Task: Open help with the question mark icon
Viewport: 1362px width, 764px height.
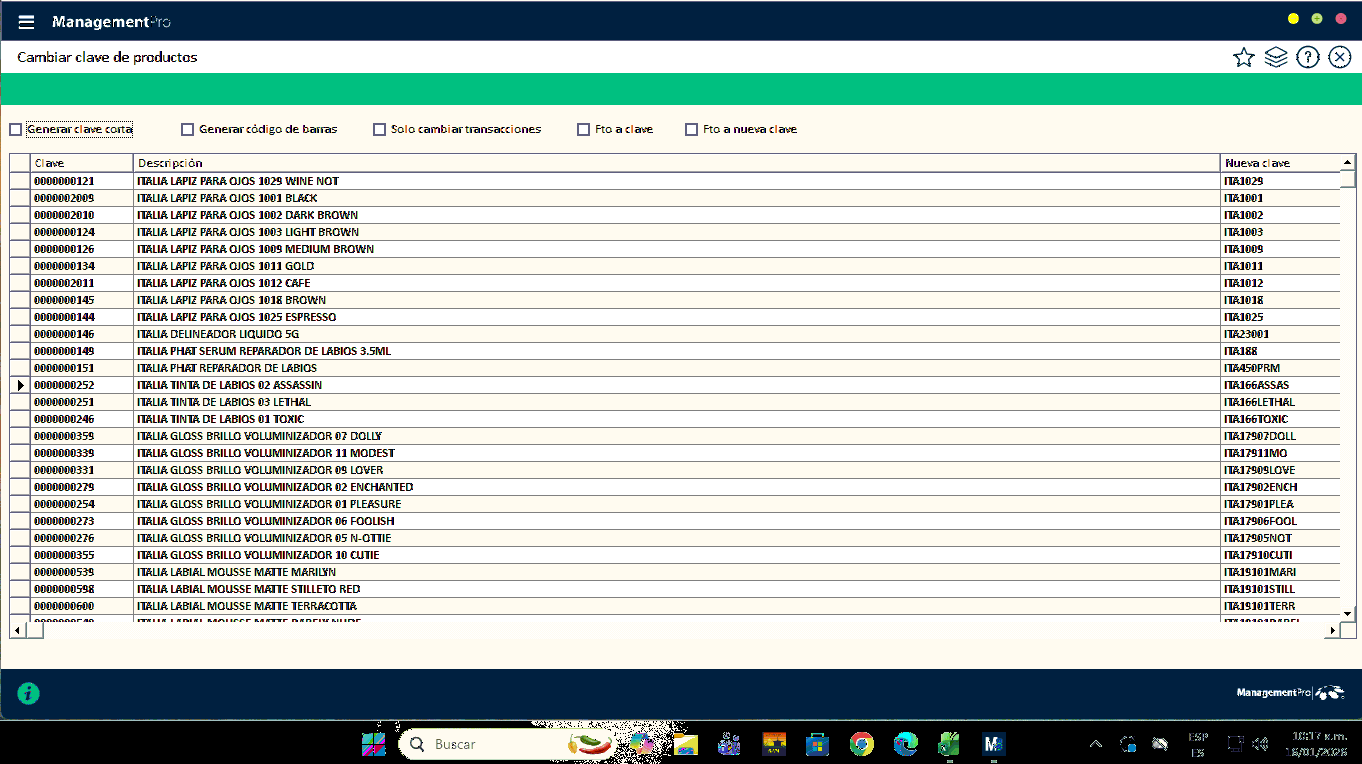Action: coord(1307,58)
